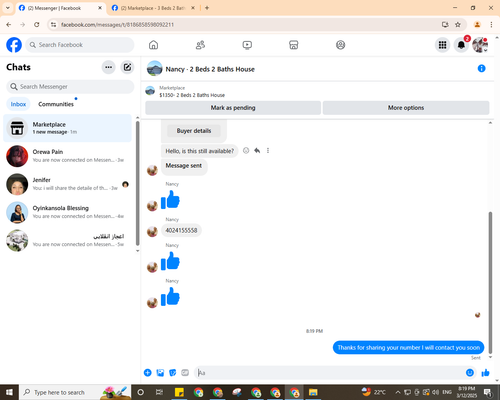Image resolution: width=500 pixels, height=400 pixels.
Task: Open the Oyinkansola Blessing conversation
Action: click(67, 212)
